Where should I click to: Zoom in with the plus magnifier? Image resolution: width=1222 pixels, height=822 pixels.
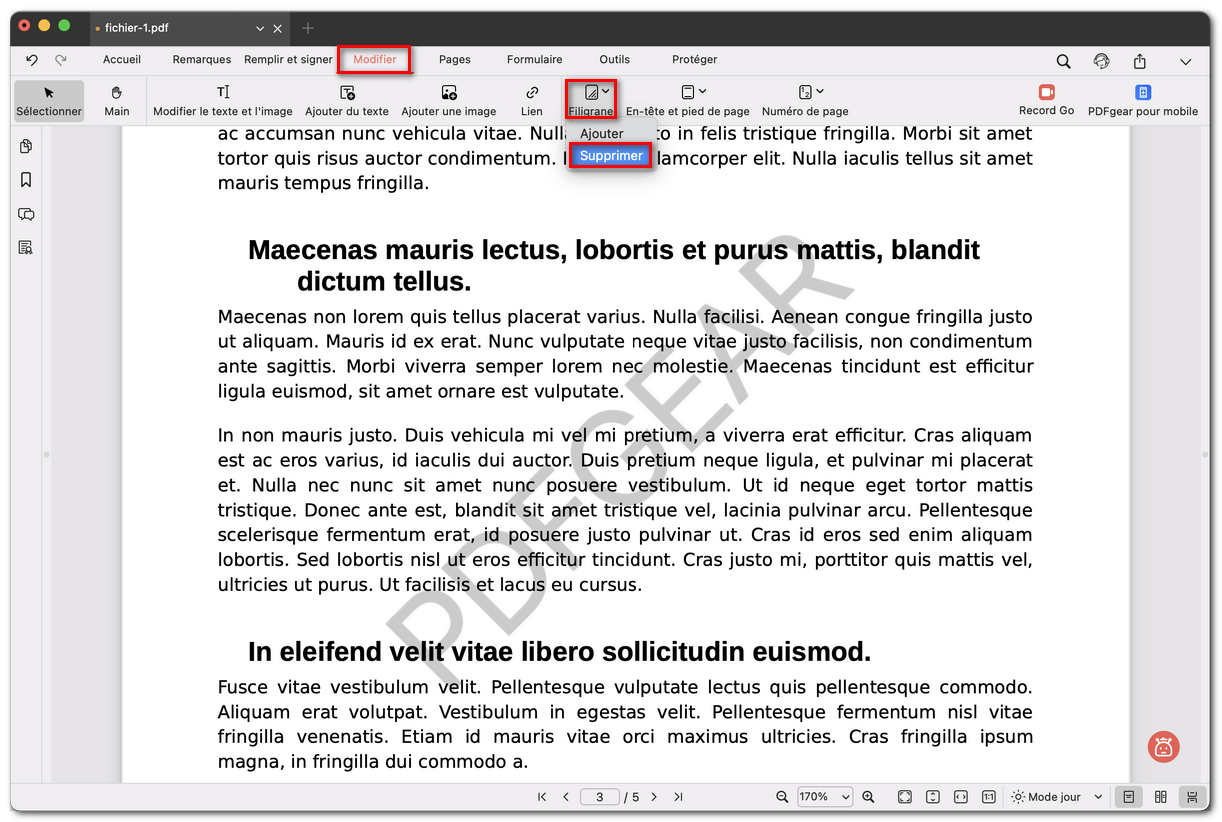868,797
